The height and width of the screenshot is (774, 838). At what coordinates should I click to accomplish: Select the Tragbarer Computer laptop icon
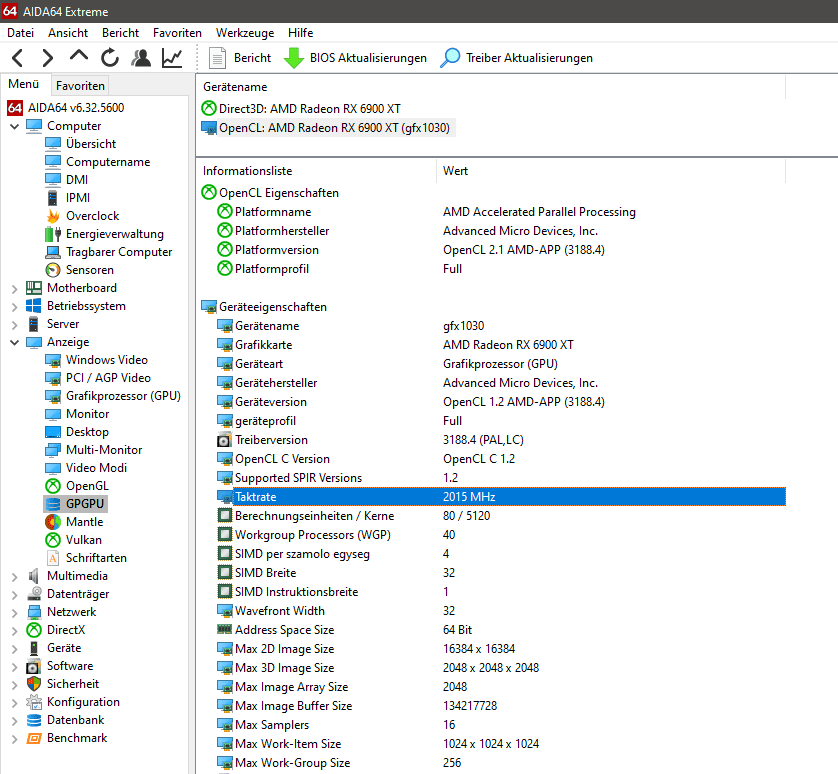(53, 252)
